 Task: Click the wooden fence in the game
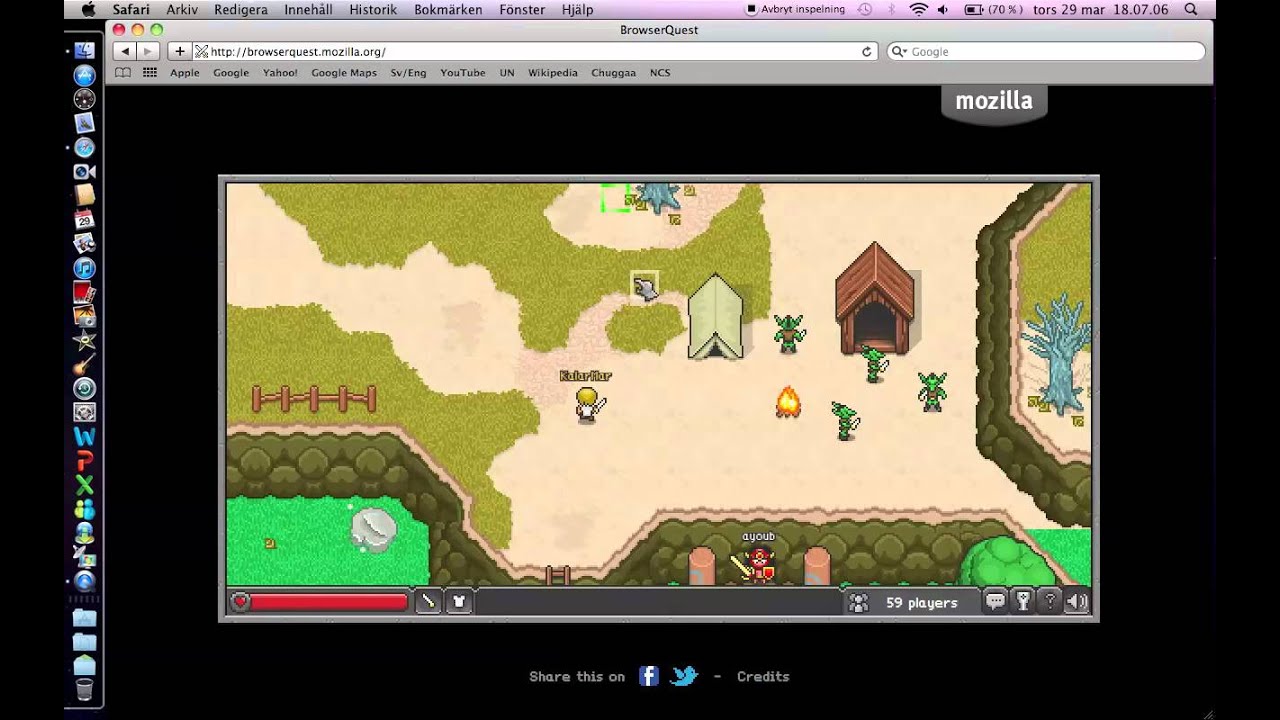click(x=314, y=399)
